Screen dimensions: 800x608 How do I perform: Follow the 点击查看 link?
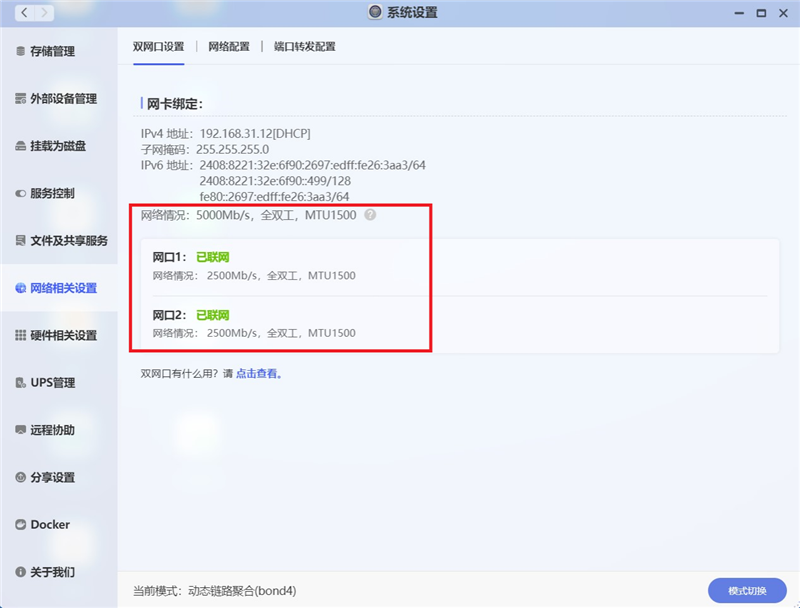258,374
